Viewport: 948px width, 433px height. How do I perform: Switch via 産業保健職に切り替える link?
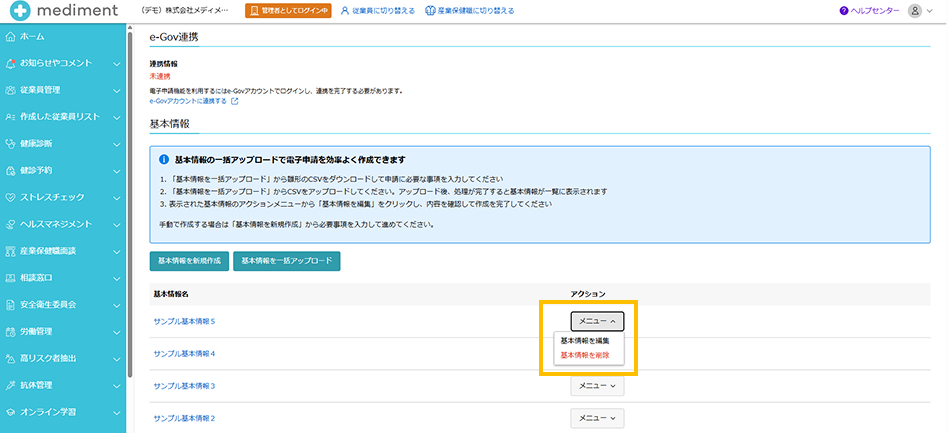click(476, 11)
